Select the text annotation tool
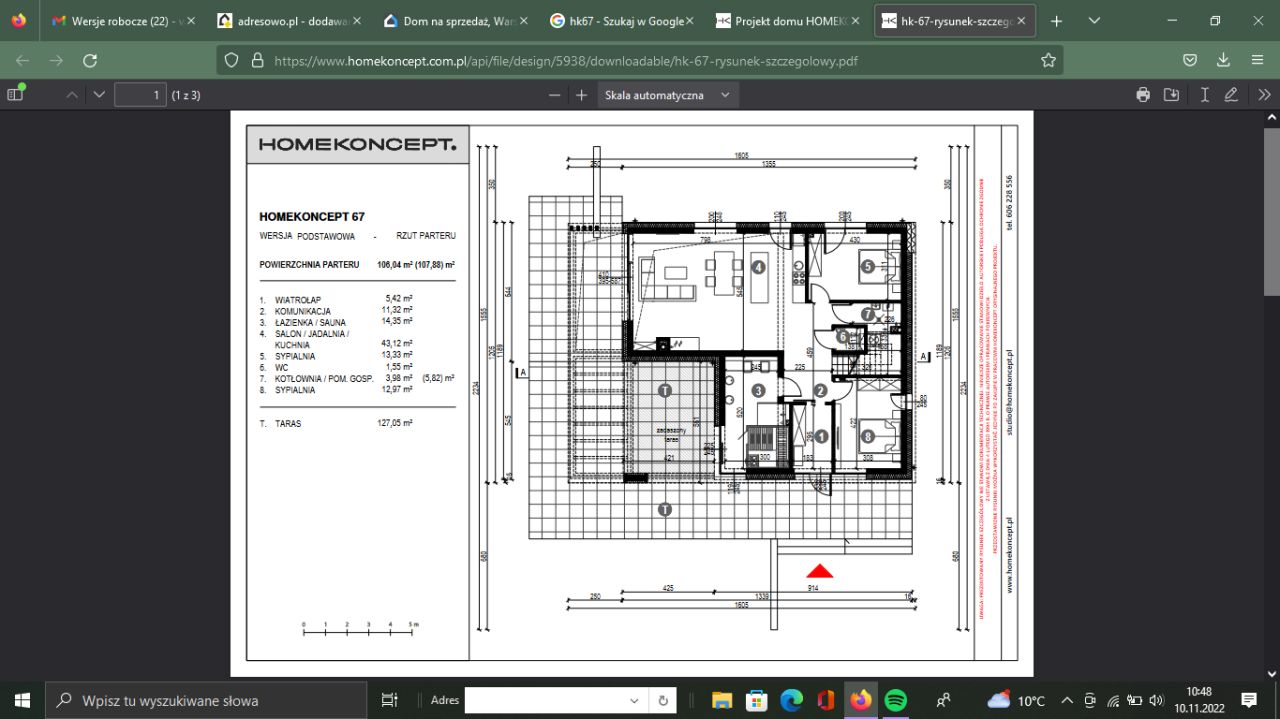This screenshot has height=719, width=1280. point(1204,95)
